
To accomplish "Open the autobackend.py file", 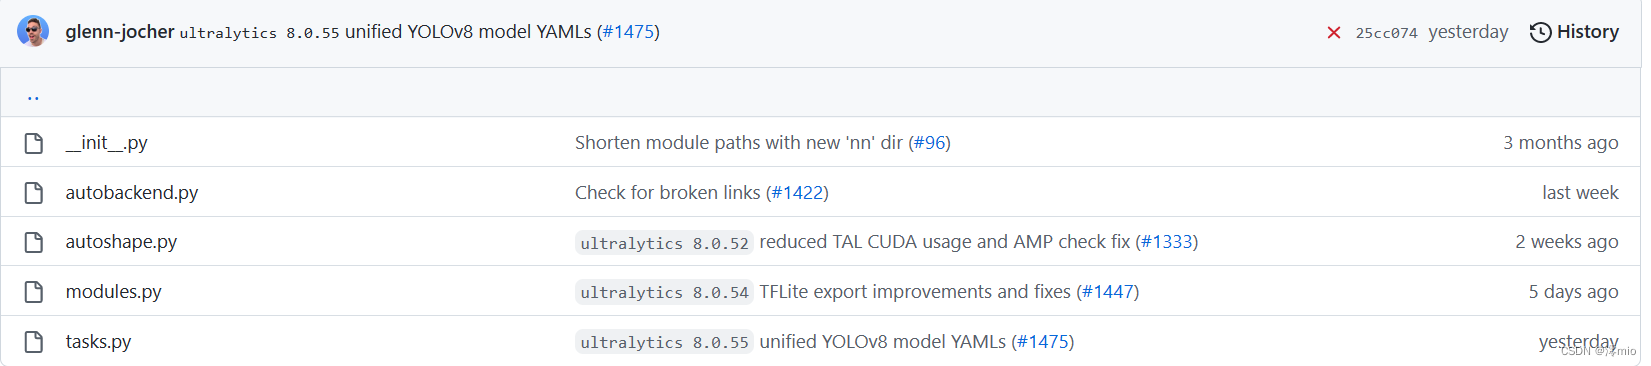I will pos(132,192).
